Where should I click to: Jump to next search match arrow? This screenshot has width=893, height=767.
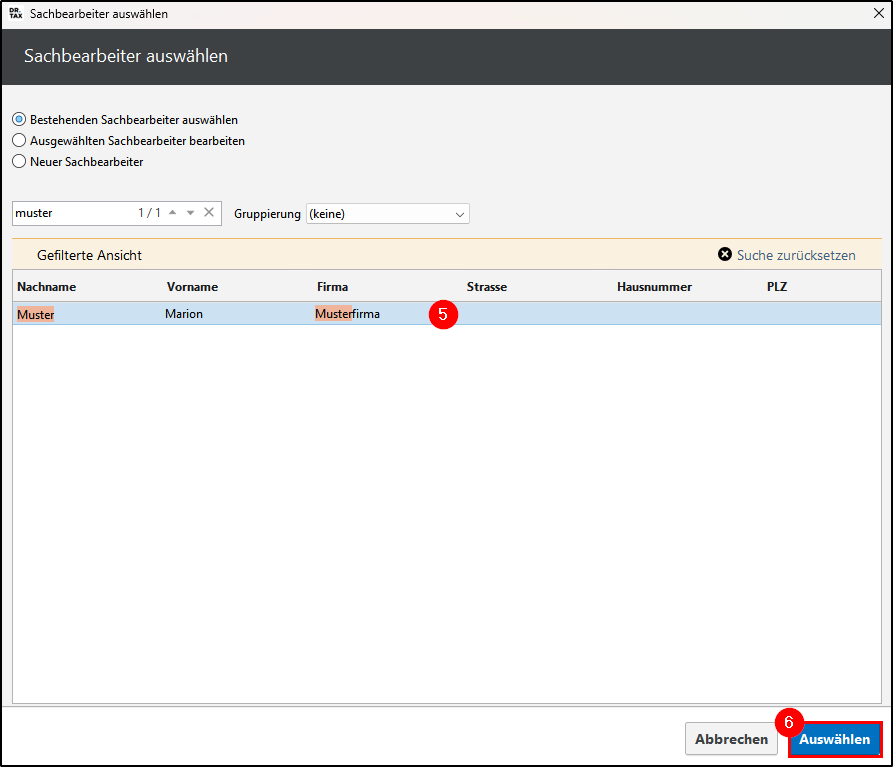(190, 213)
